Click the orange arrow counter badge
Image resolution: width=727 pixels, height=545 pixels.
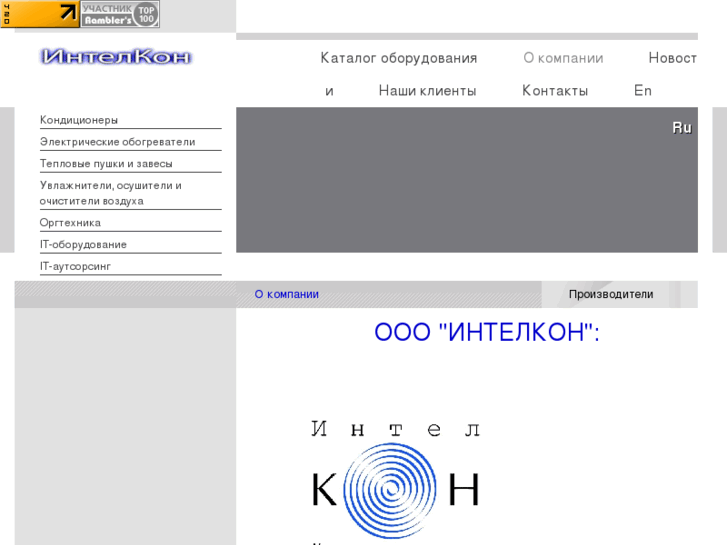click(x=40, y=14)
